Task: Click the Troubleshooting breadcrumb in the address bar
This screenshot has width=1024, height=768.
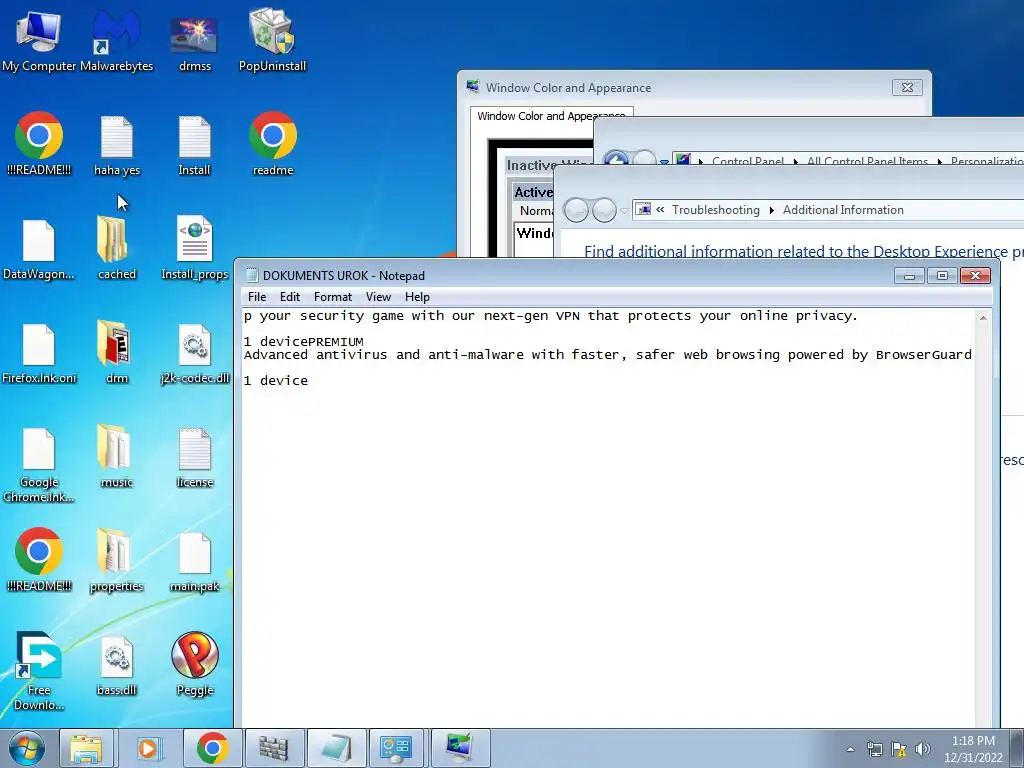Action: [716, 210]
